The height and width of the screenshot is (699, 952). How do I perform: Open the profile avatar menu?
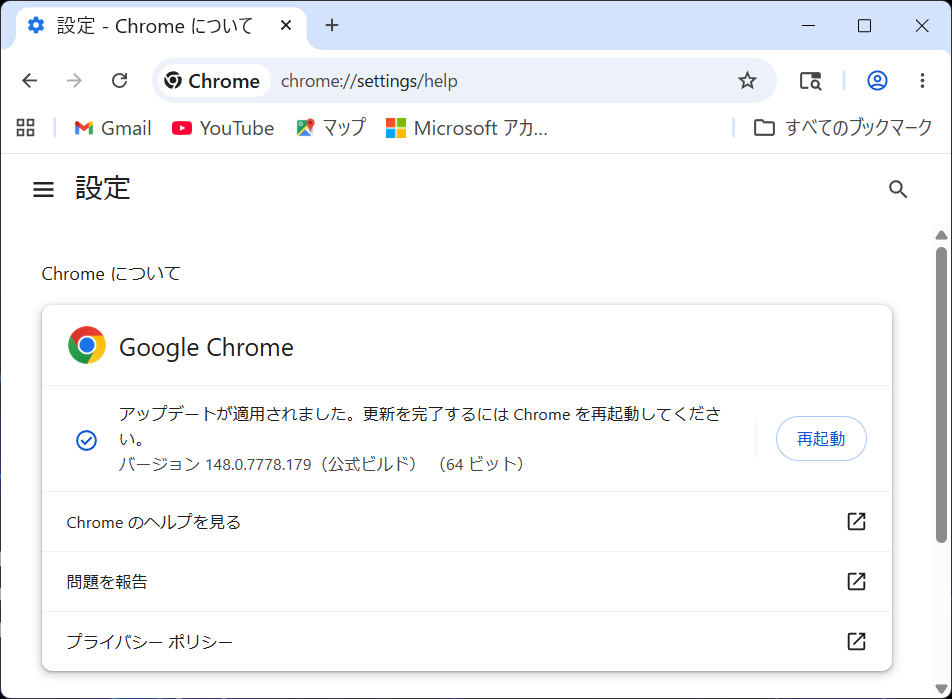(x=877, y=81)
